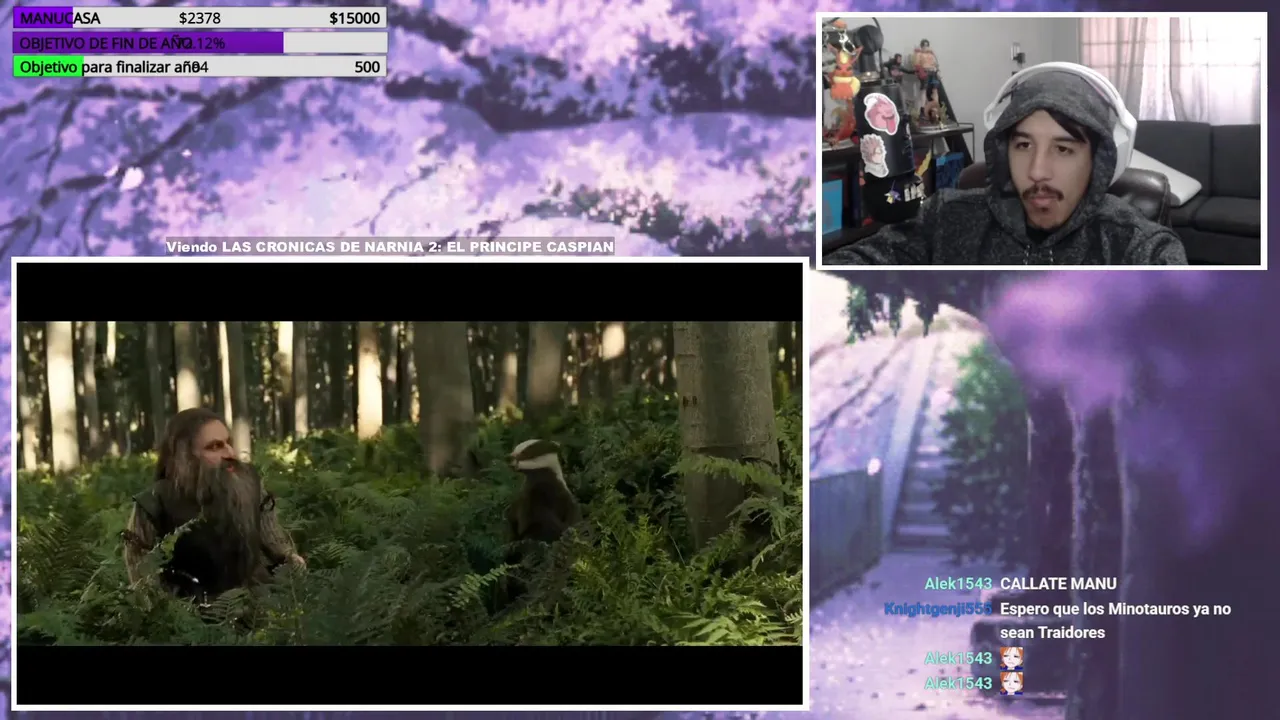Click the green 'Objetivo para finalizar año' bar
Screen dimensions: 1280x720
tap(200, 67)
